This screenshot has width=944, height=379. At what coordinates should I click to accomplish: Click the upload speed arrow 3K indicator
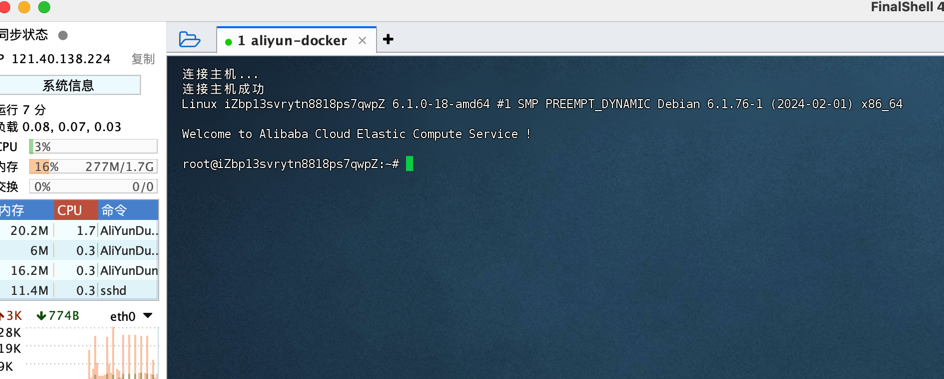[x=11, y=316]
